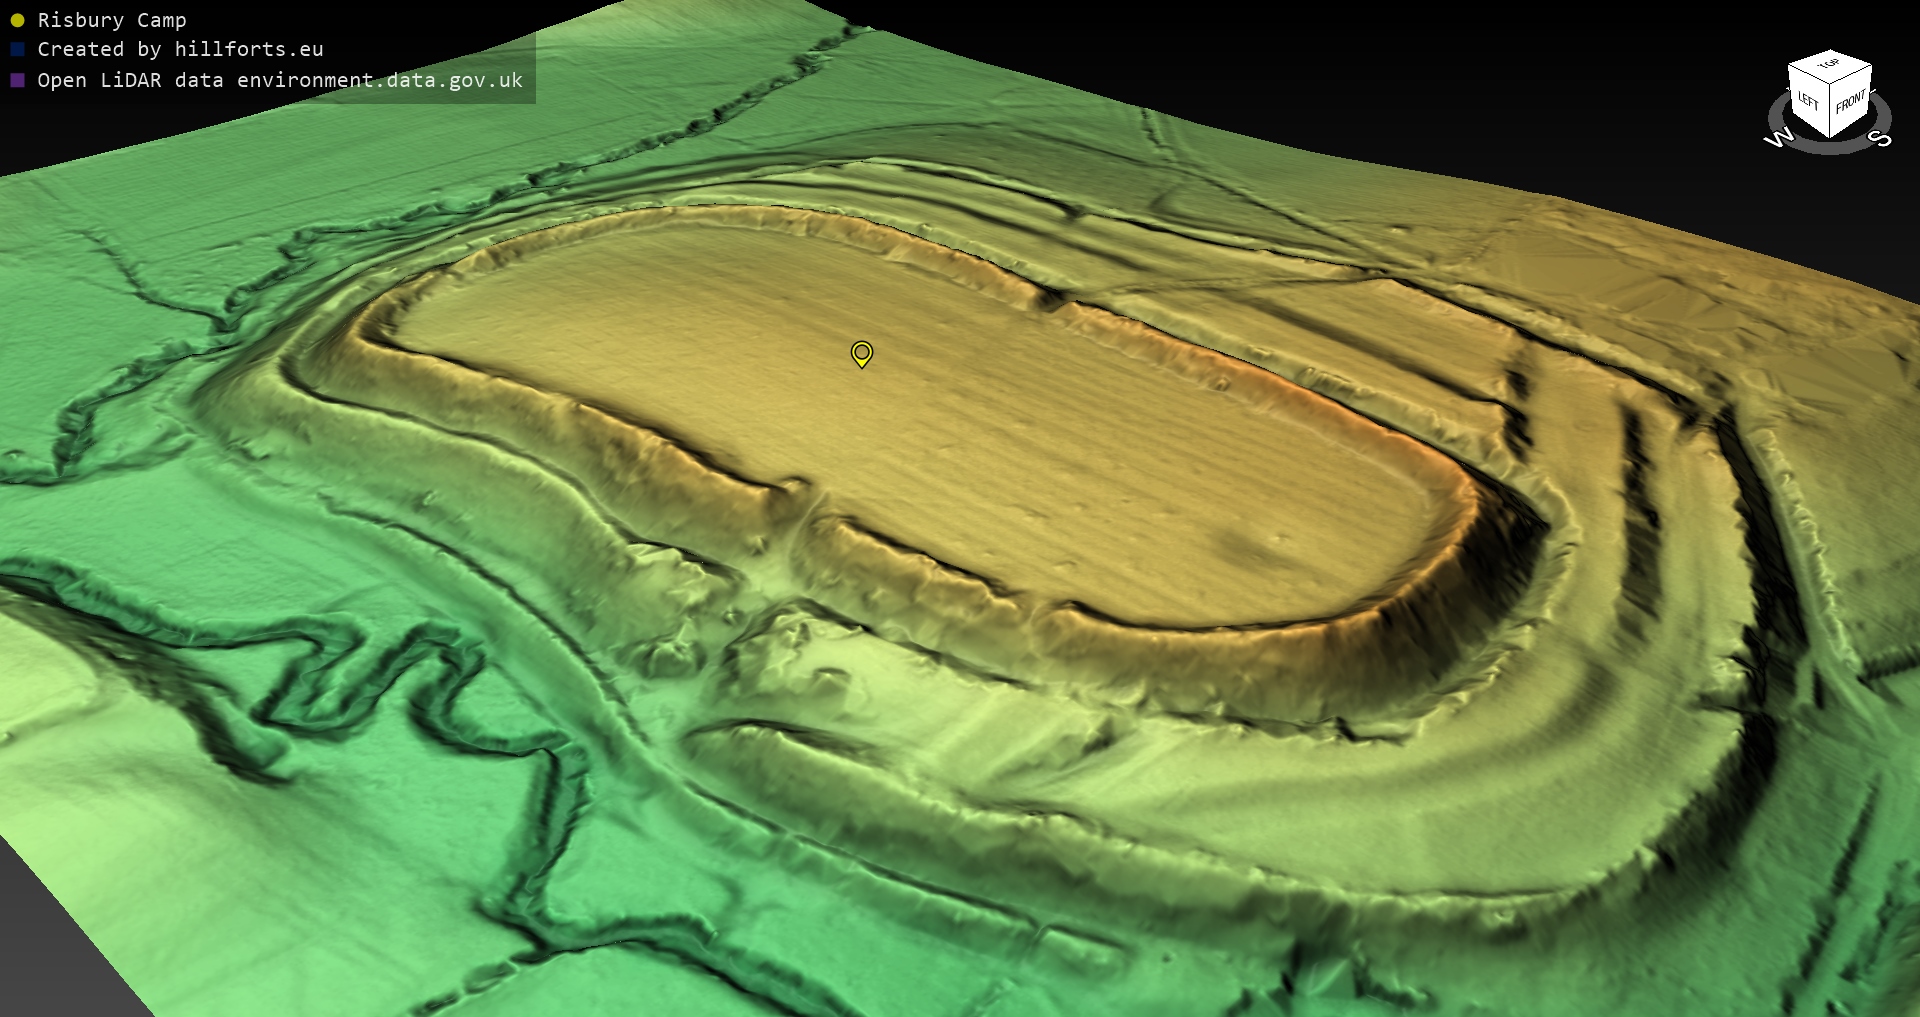The height and width of the screenshot is (1017, 1920).
Task: Click the cube edge between TOP and LEFT
Action: point(1808,75)
